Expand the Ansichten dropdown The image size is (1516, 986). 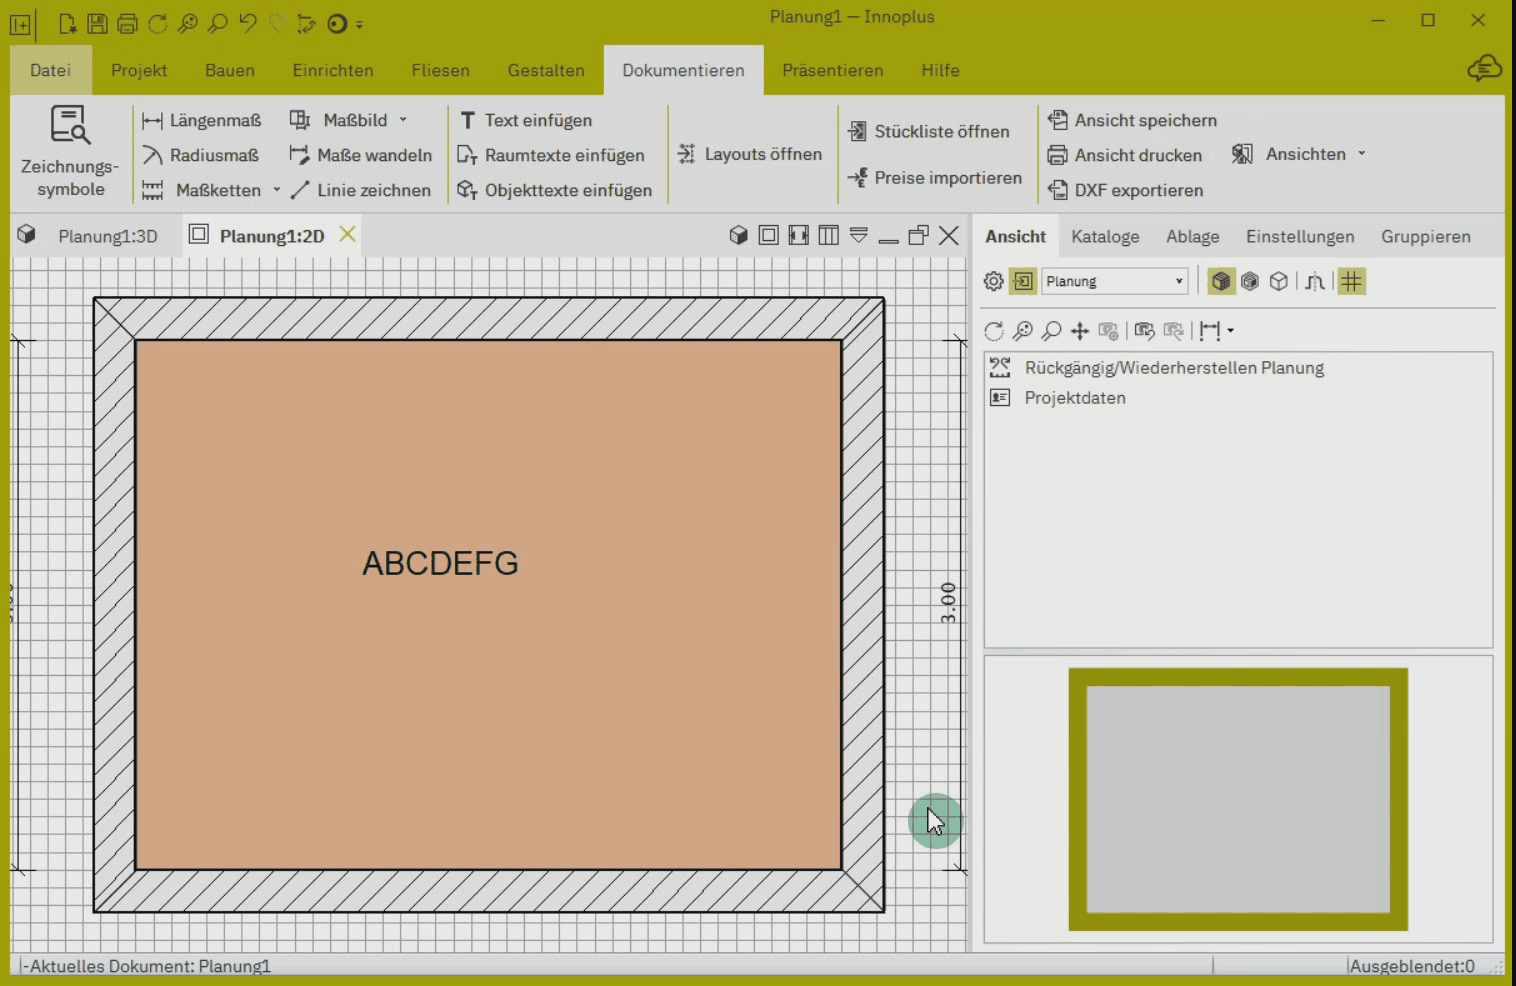tap(1362, 154)
